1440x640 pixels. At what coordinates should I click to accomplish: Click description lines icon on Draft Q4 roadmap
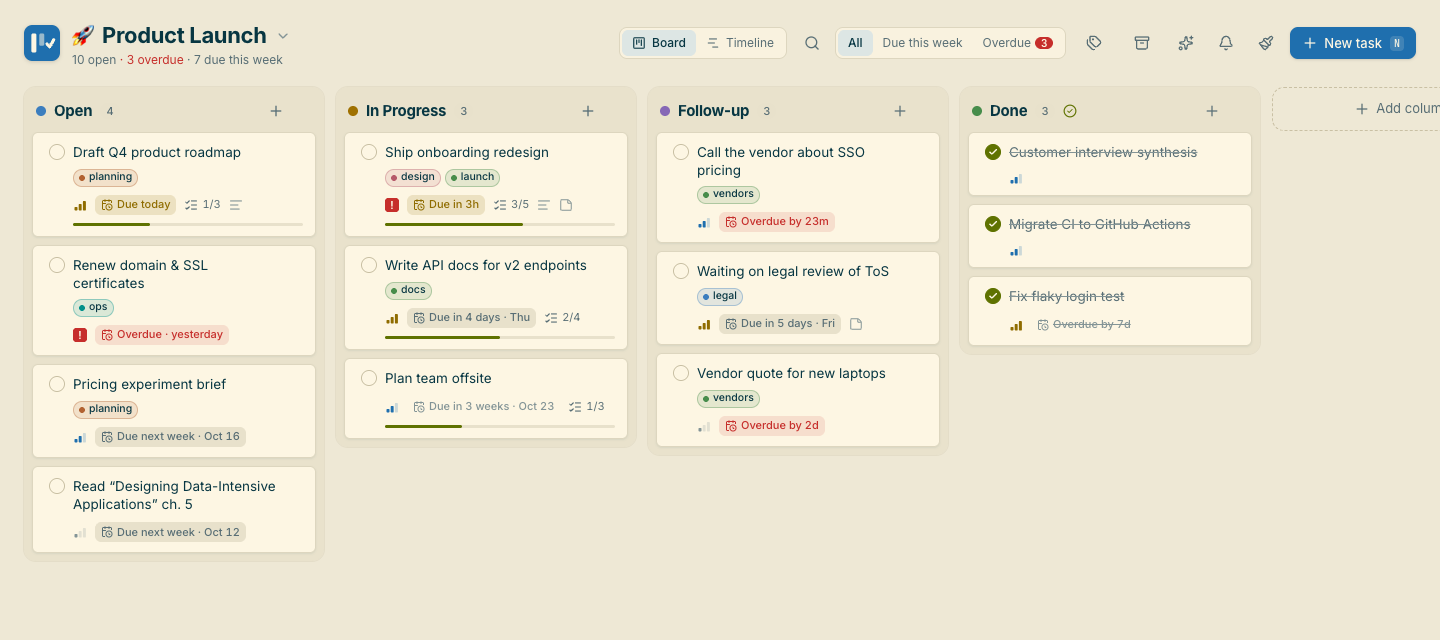236,205
